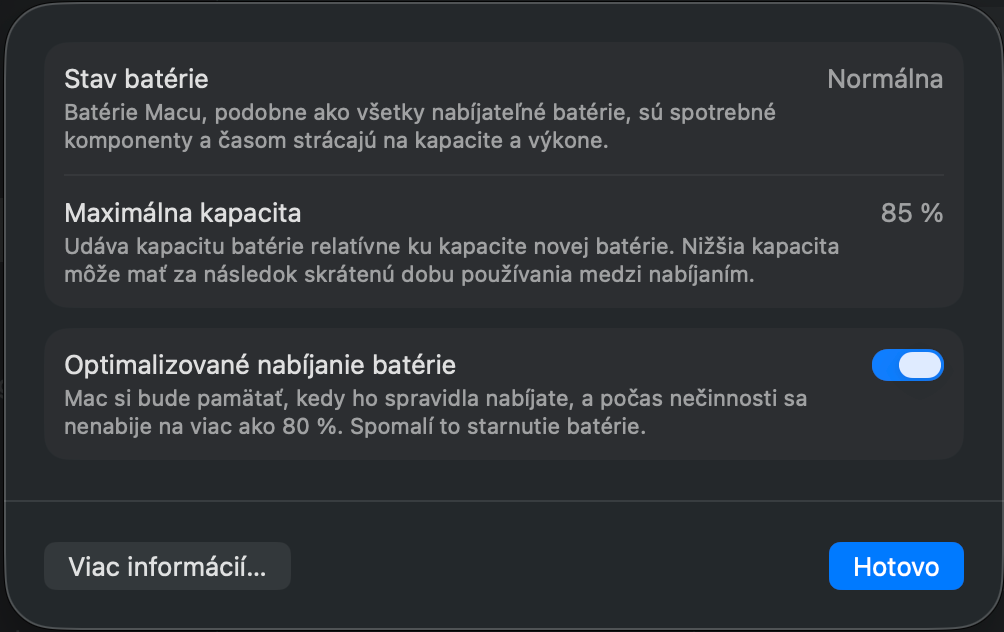
Task: Click empty space between Viac informácií and Hotovo
Action: pos(560,567)
